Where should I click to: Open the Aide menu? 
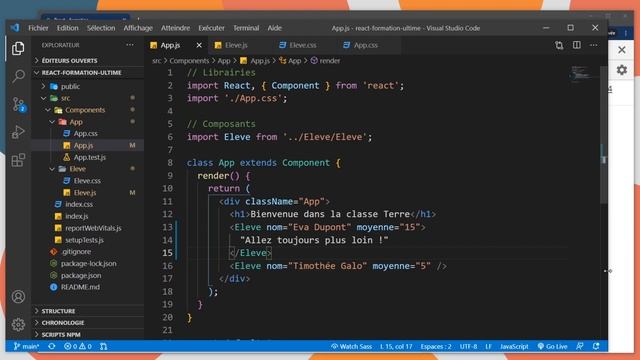274,28
